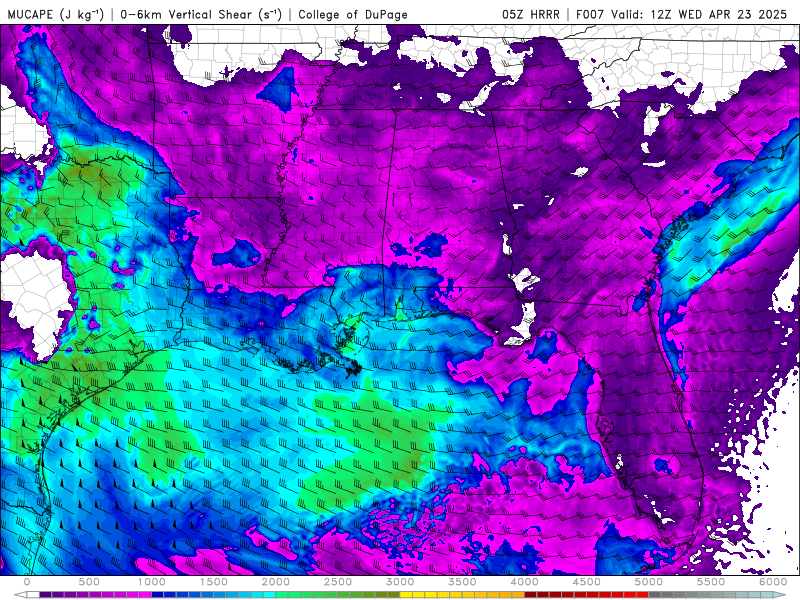
Task: Click the 2000 label on the colorbar
Action: point(276,582)
